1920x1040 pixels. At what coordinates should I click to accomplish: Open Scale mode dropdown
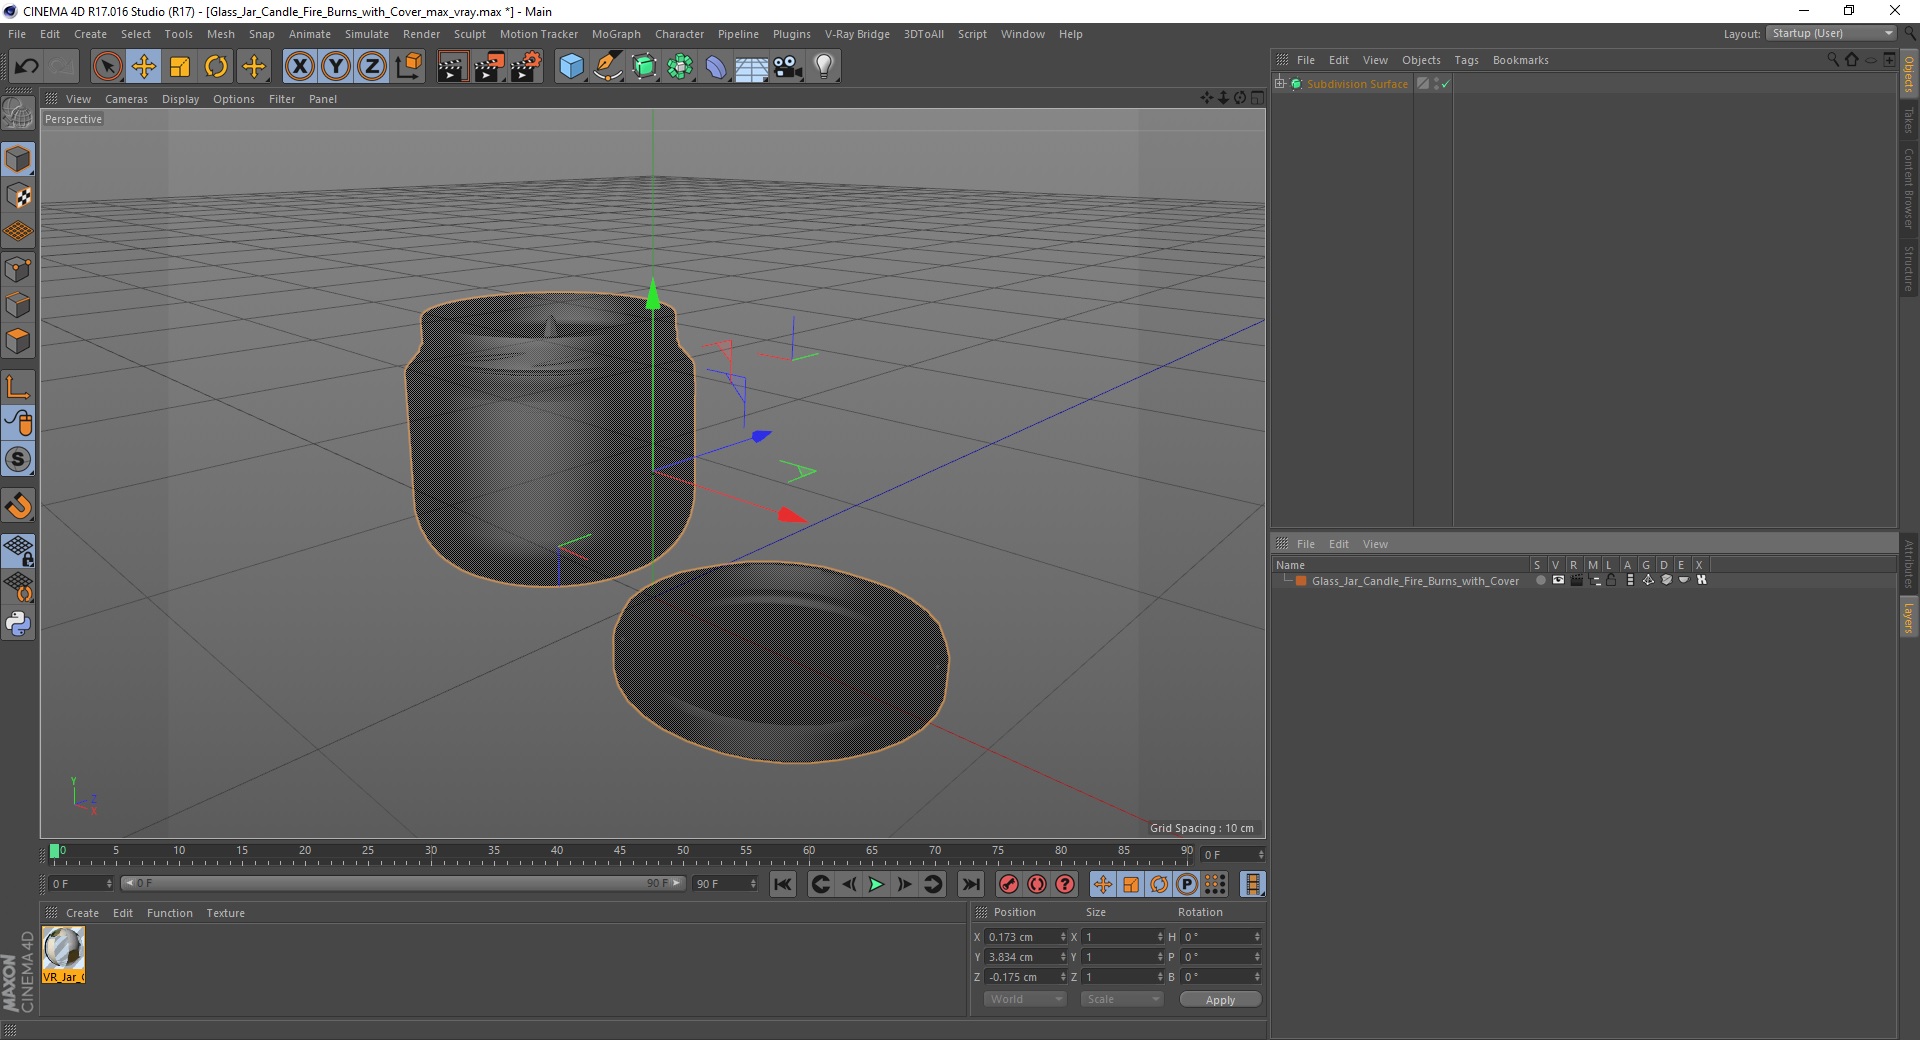tap(1122, 999)
